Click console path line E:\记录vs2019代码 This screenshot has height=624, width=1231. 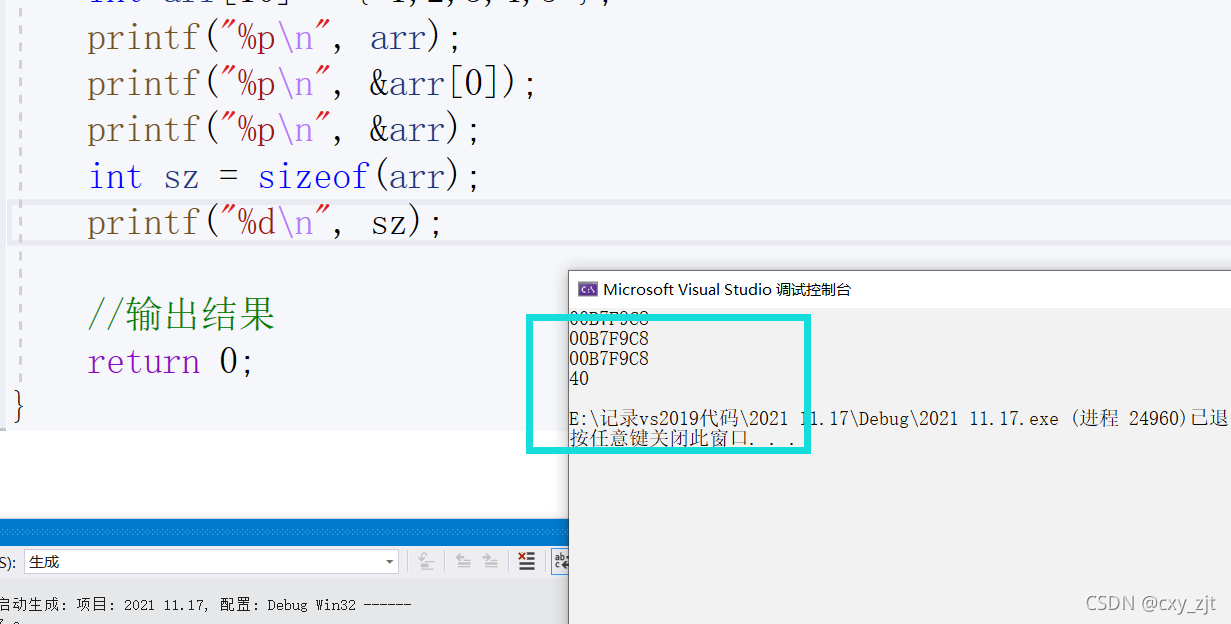[899, 419]
